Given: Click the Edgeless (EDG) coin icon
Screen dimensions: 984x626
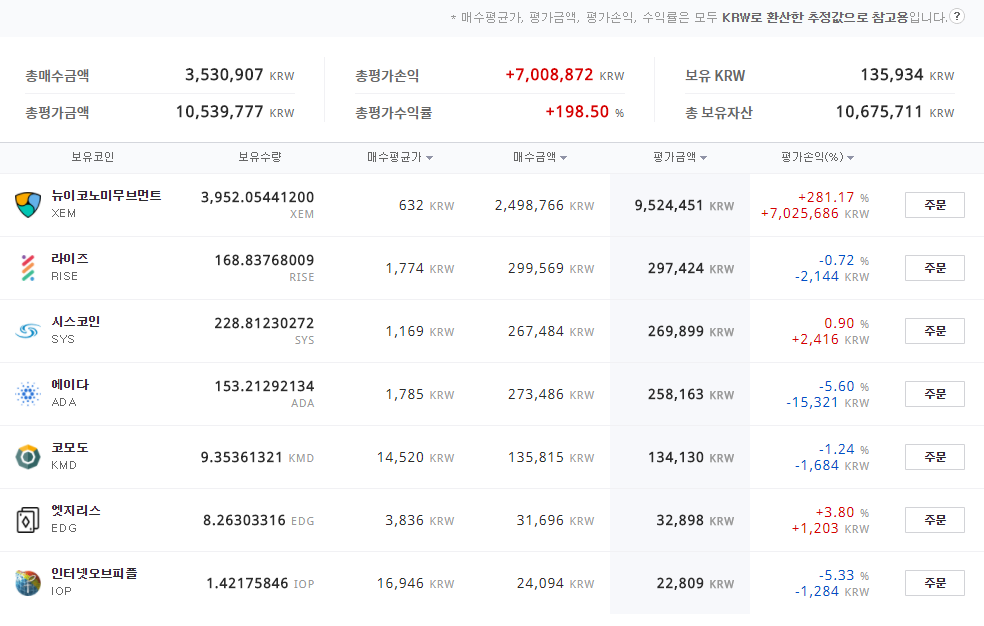Looking at the screenshot, I should (x=26, y=520).
